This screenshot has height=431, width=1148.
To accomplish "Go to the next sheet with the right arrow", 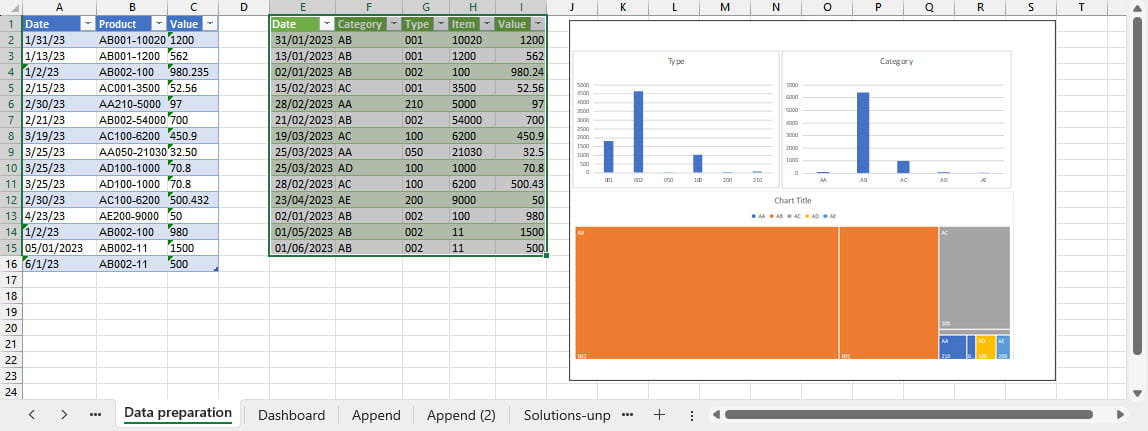I will click(64, 414).
